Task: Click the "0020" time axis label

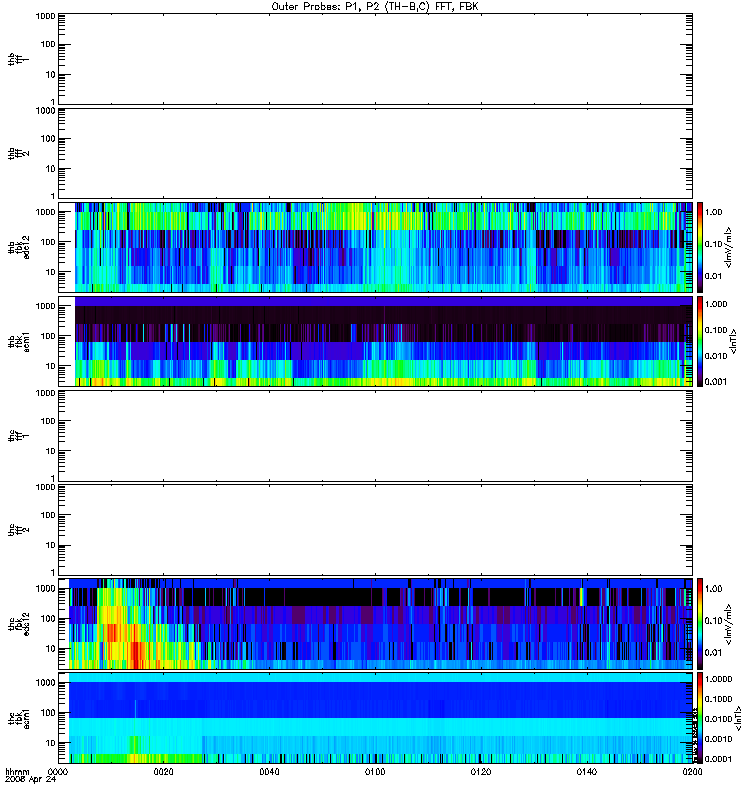Action: click(163, 772)
